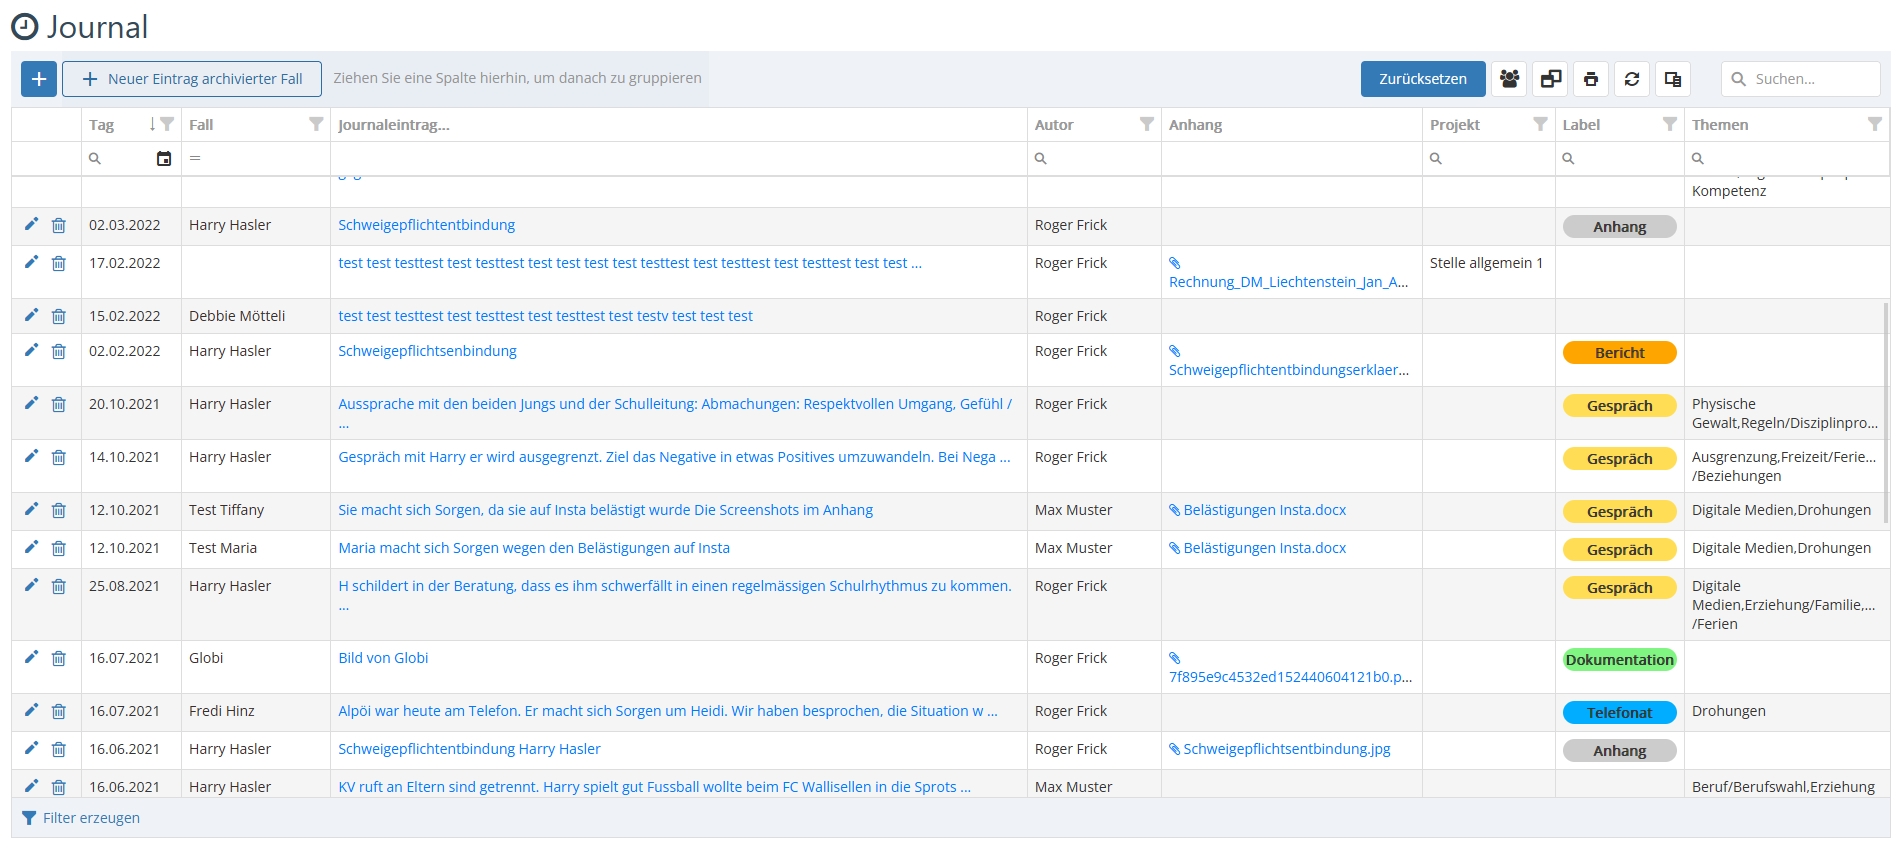Click trash icon for Fredi Hinz entry

point(59,712)
